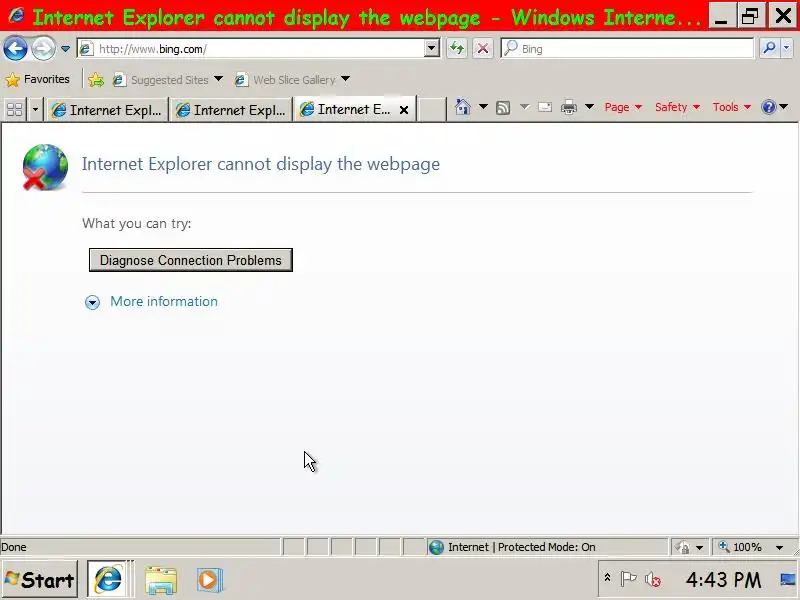Close the active tab with its X
800x600 pixels.
tap(404, 110)
